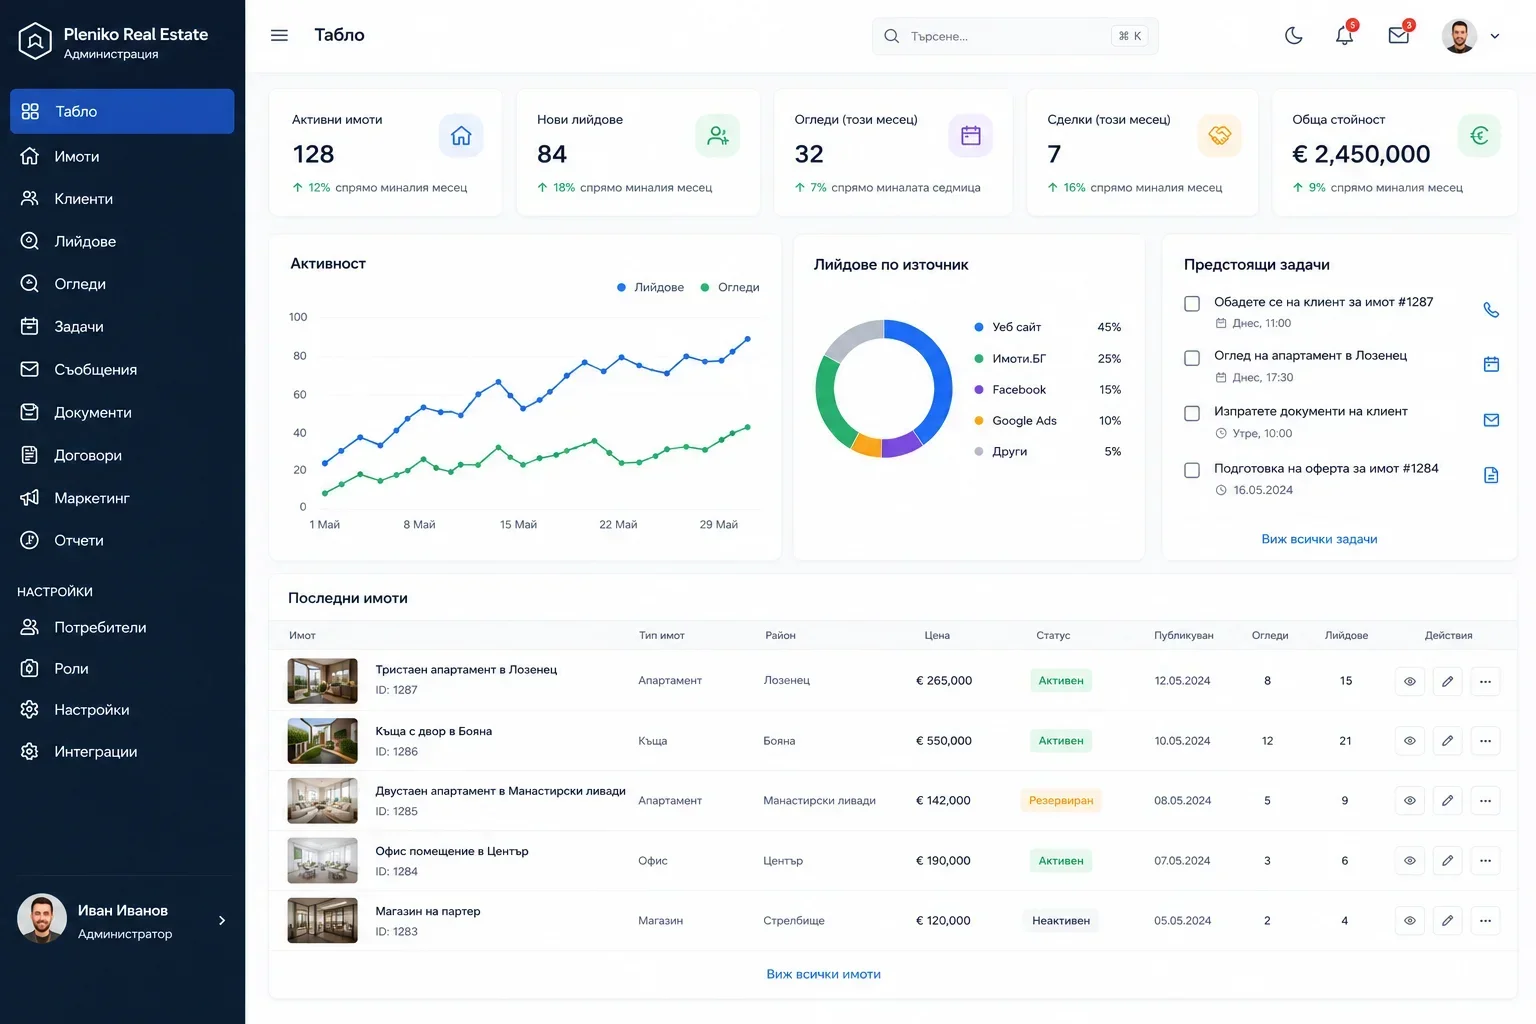Expand Иван Иванов sidebar profile chevron

pyautogui.click(x=222, y=920)
